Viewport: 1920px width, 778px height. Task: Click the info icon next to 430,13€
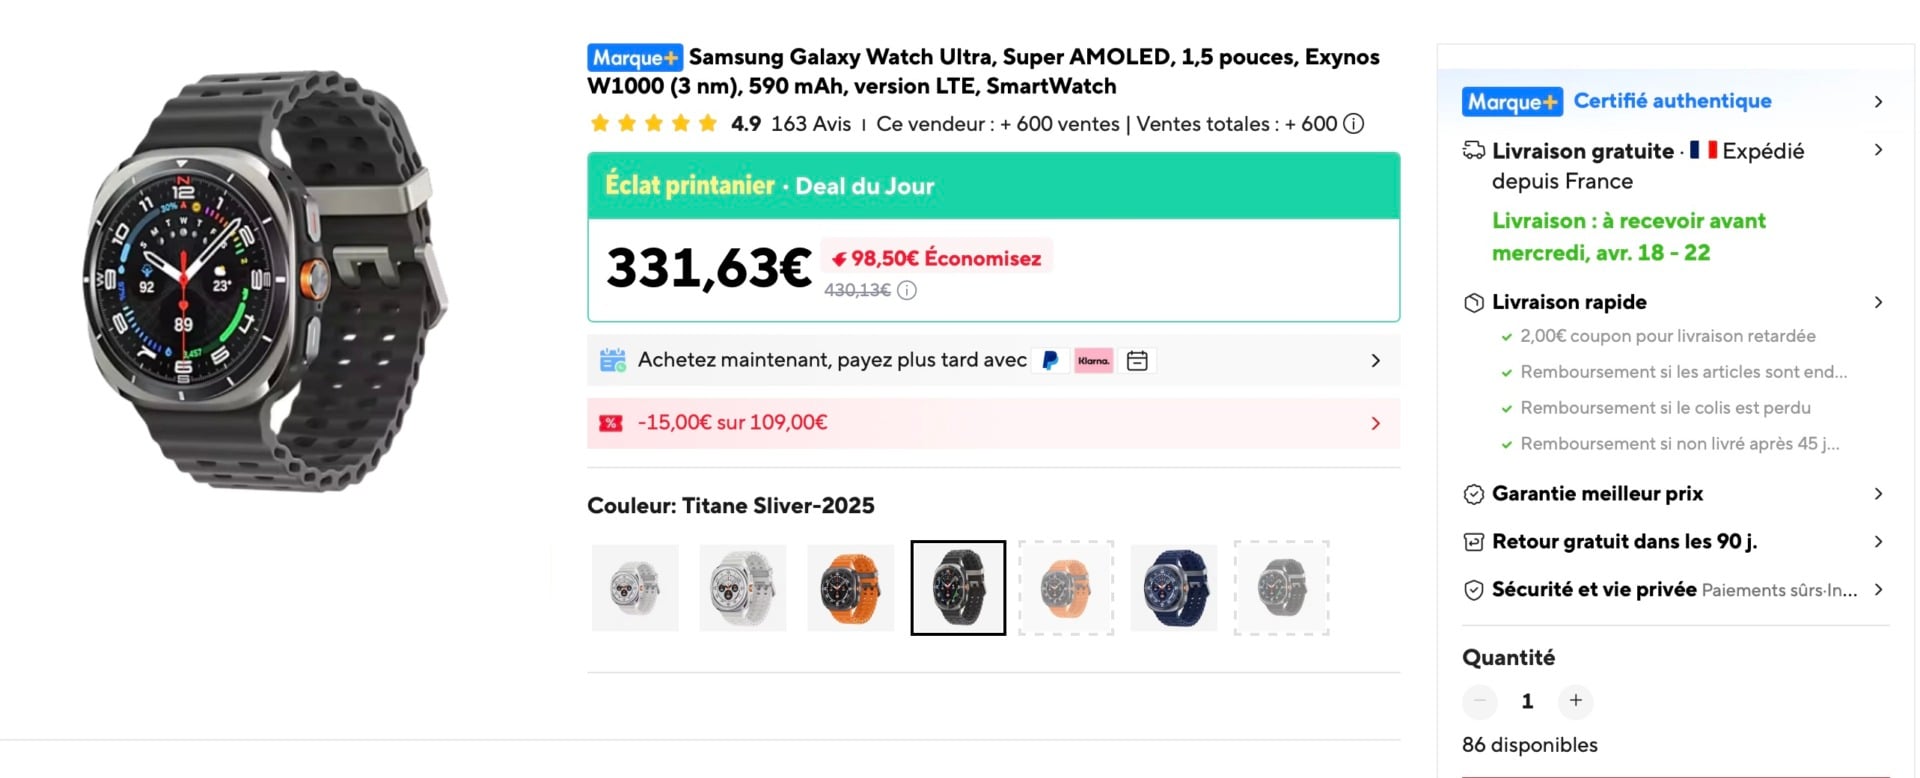coord(907,291)
